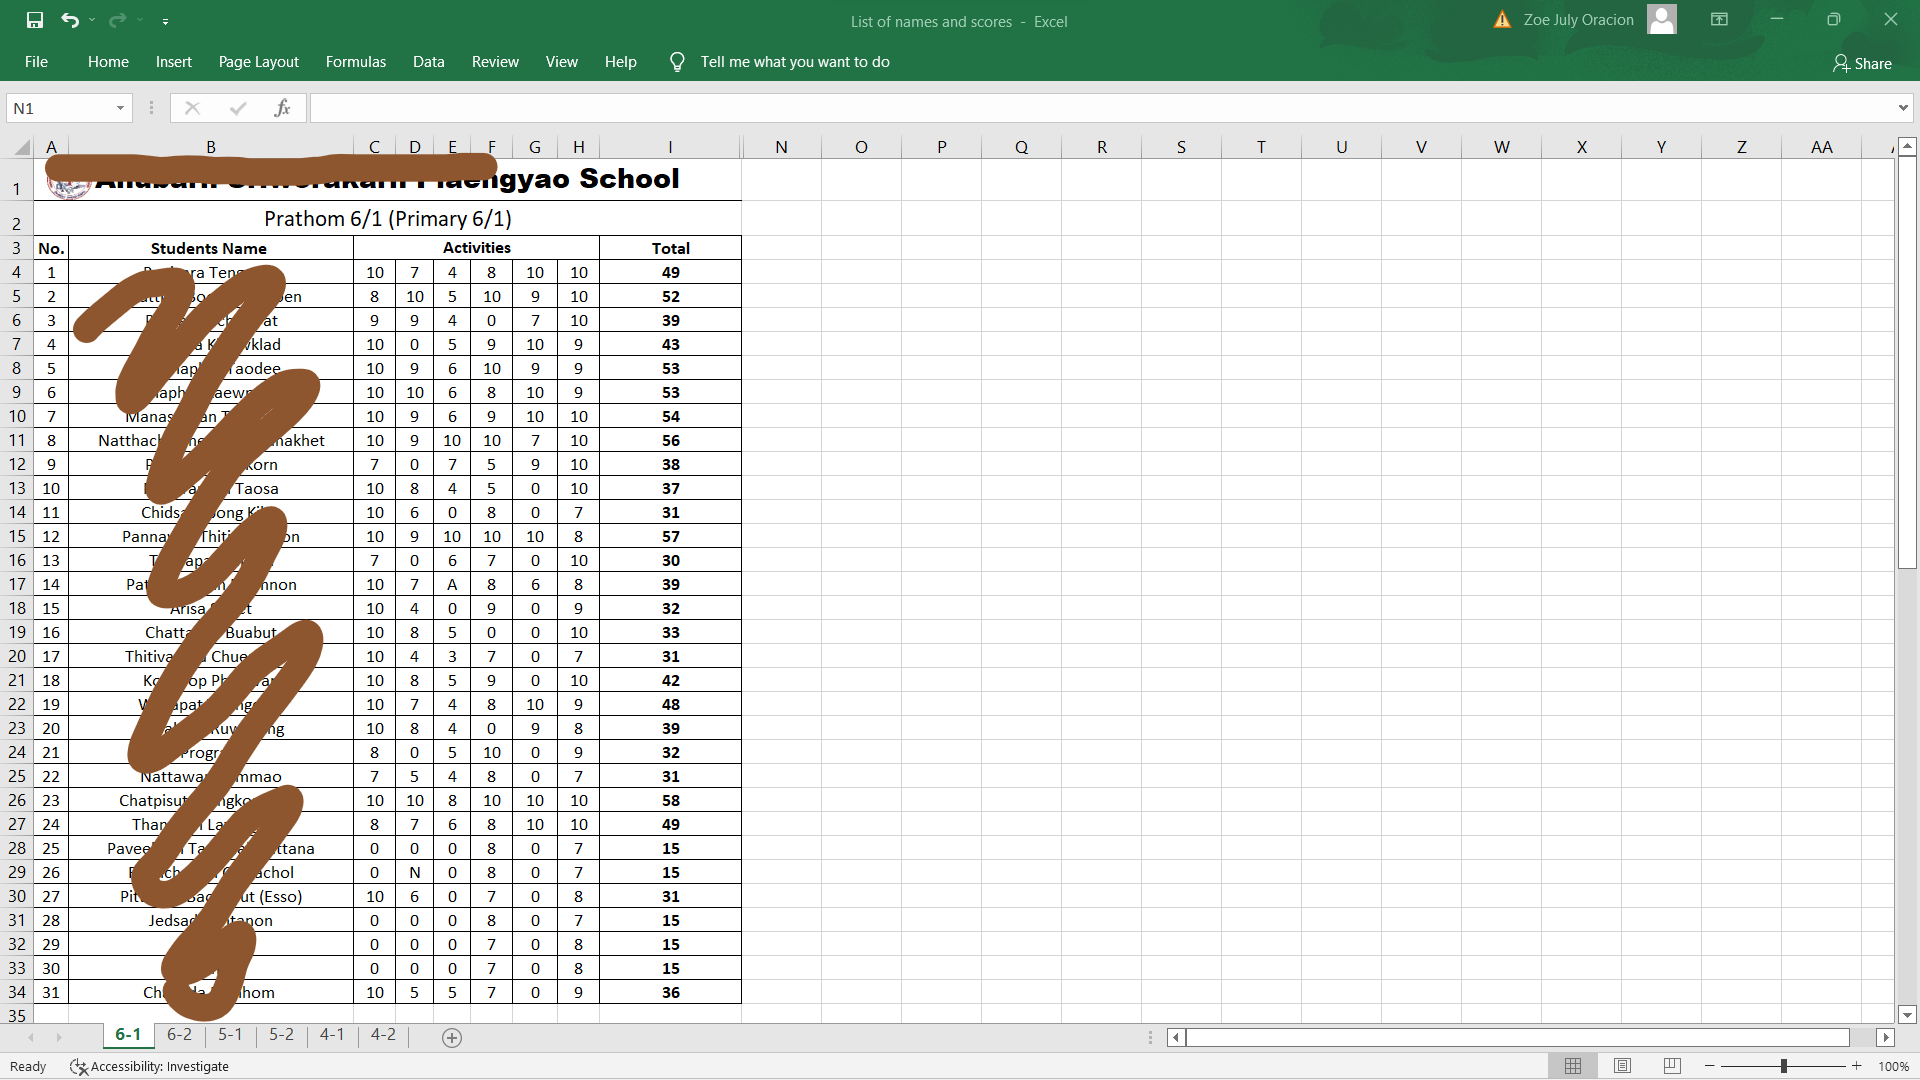
Task: Click the zoom slider handle
Action: pos(1783,1066)
